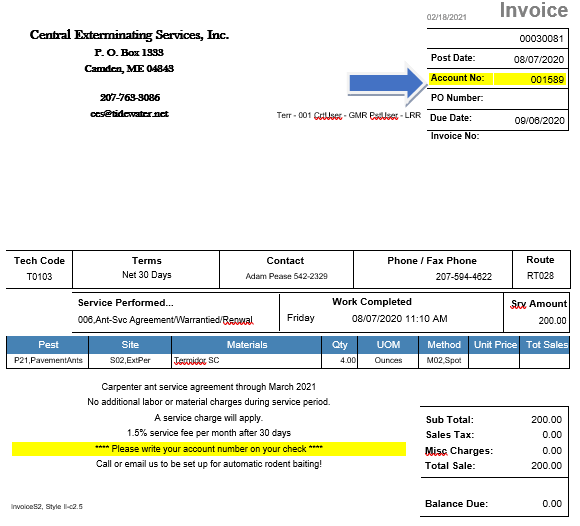
Task: Select the Terr - 001 CrtUser line
Action: tap(348, 115)
